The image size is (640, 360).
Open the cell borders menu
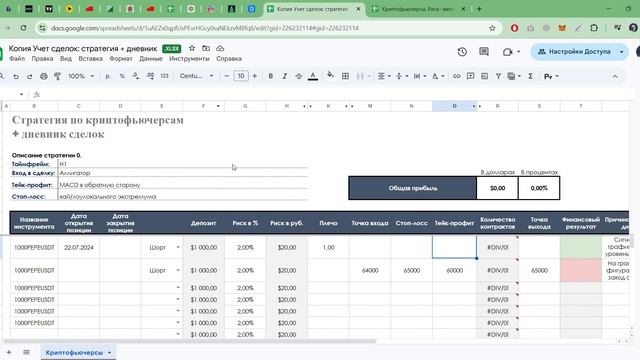(345, 76)
